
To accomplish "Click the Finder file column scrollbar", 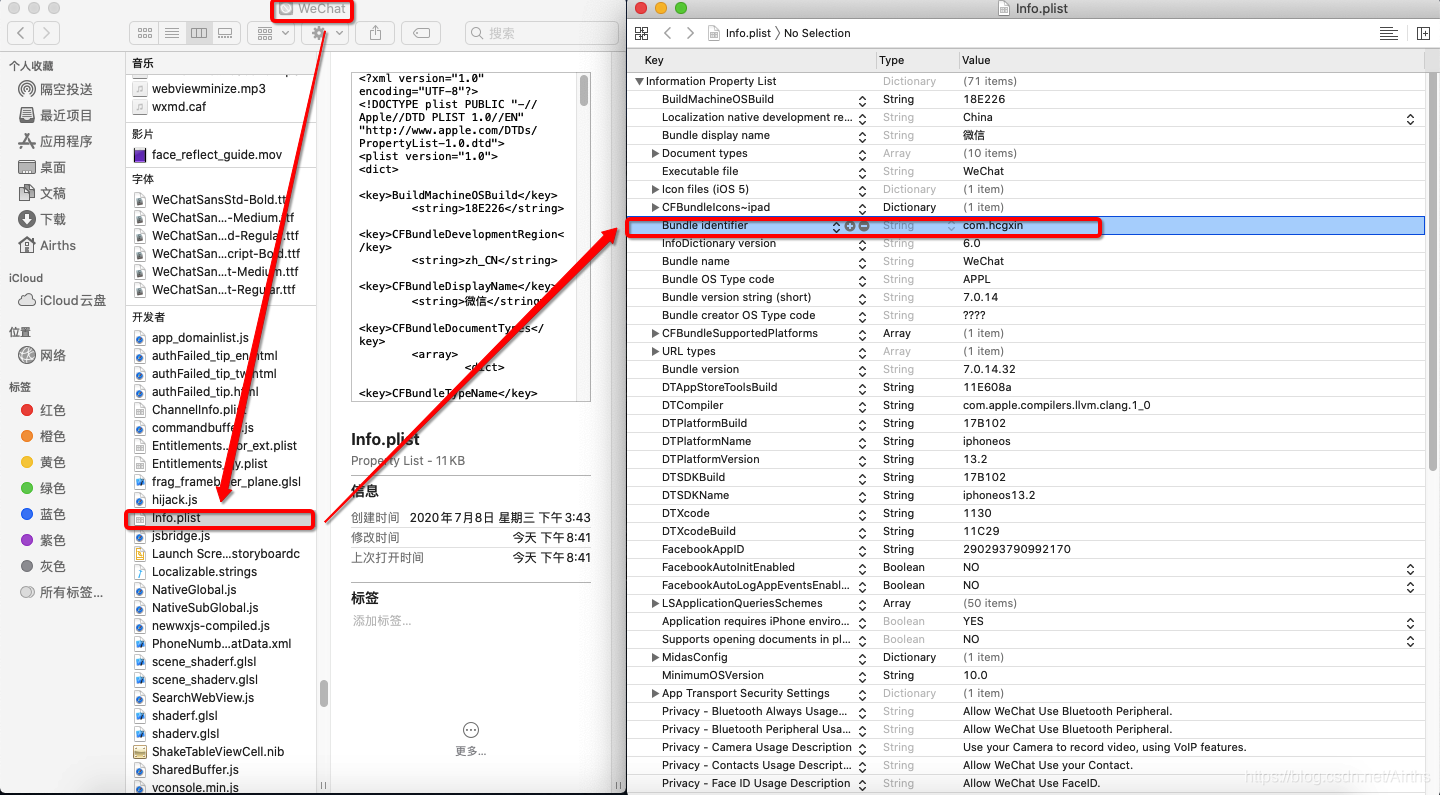I will point(323,693).
